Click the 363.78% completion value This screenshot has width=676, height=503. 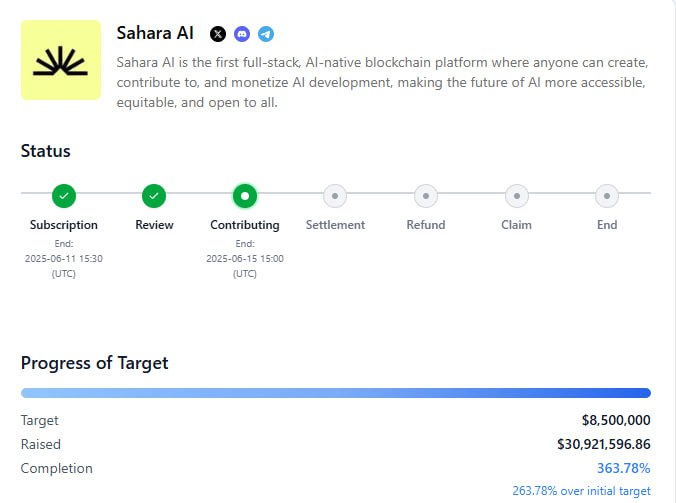point(623,468)
